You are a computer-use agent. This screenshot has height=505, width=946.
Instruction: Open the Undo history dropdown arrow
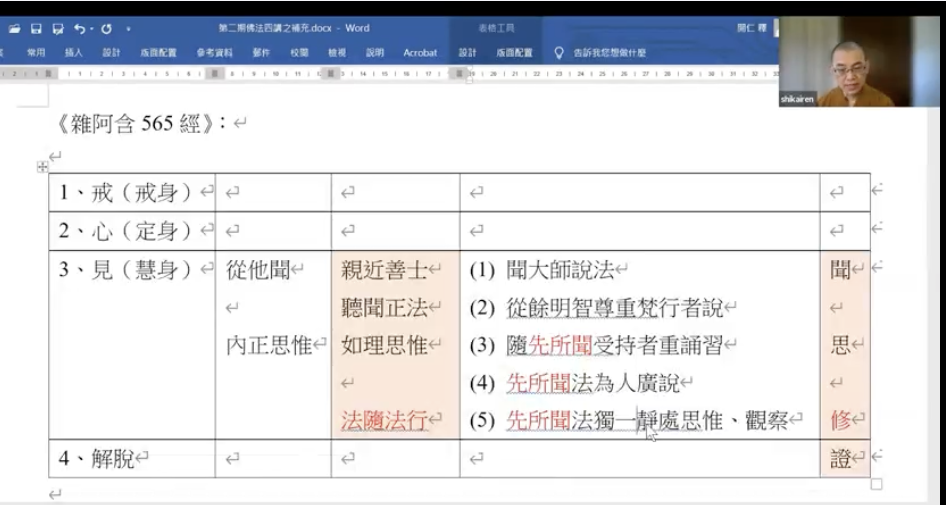[x=91, y=29]
